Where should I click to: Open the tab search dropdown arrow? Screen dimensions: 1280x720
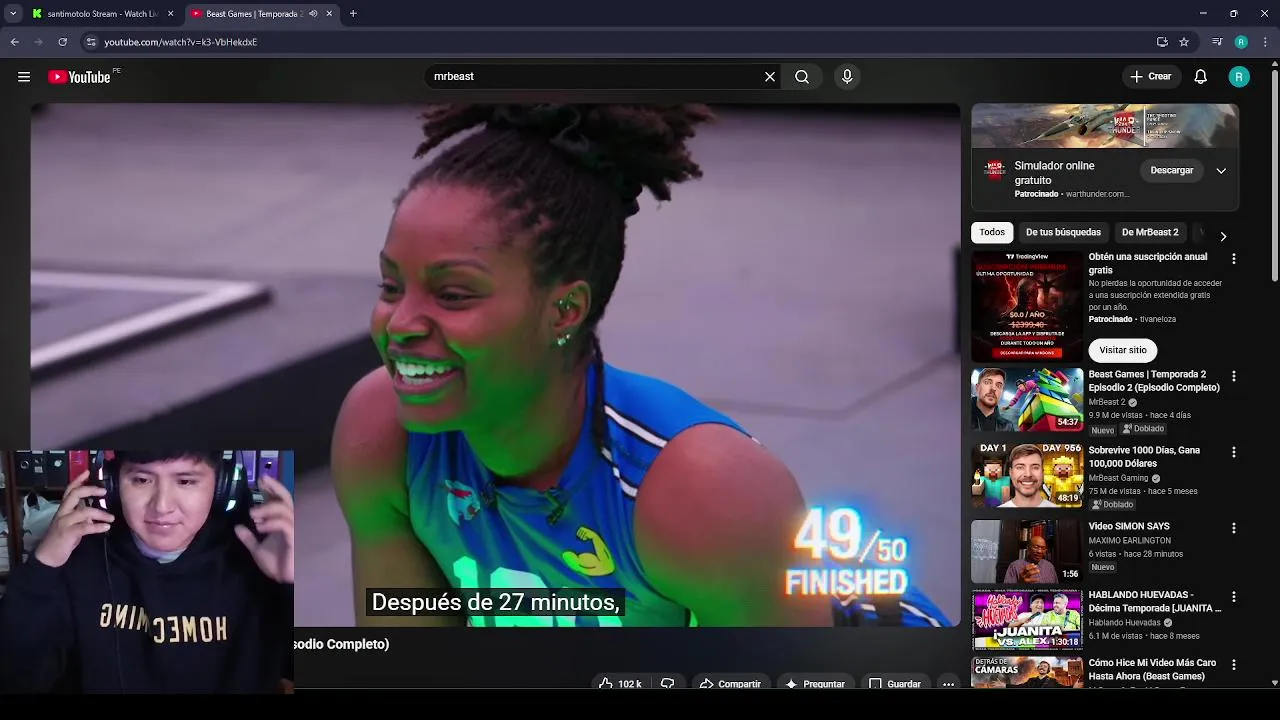tap(13, 14)
